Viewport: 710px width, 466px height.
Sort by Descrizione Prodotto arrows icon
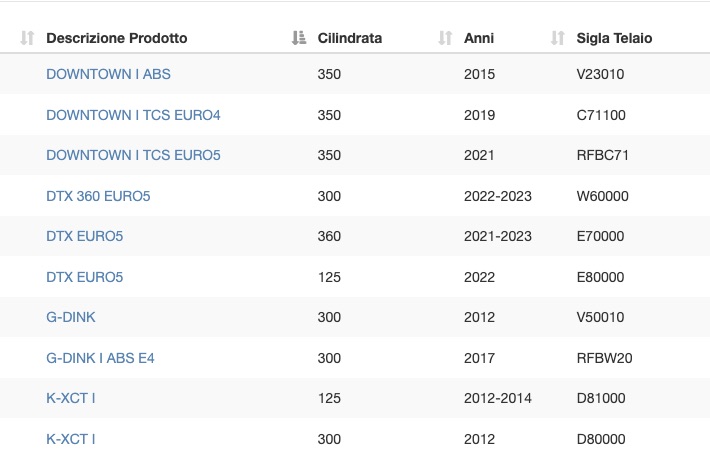click(27, 38)
